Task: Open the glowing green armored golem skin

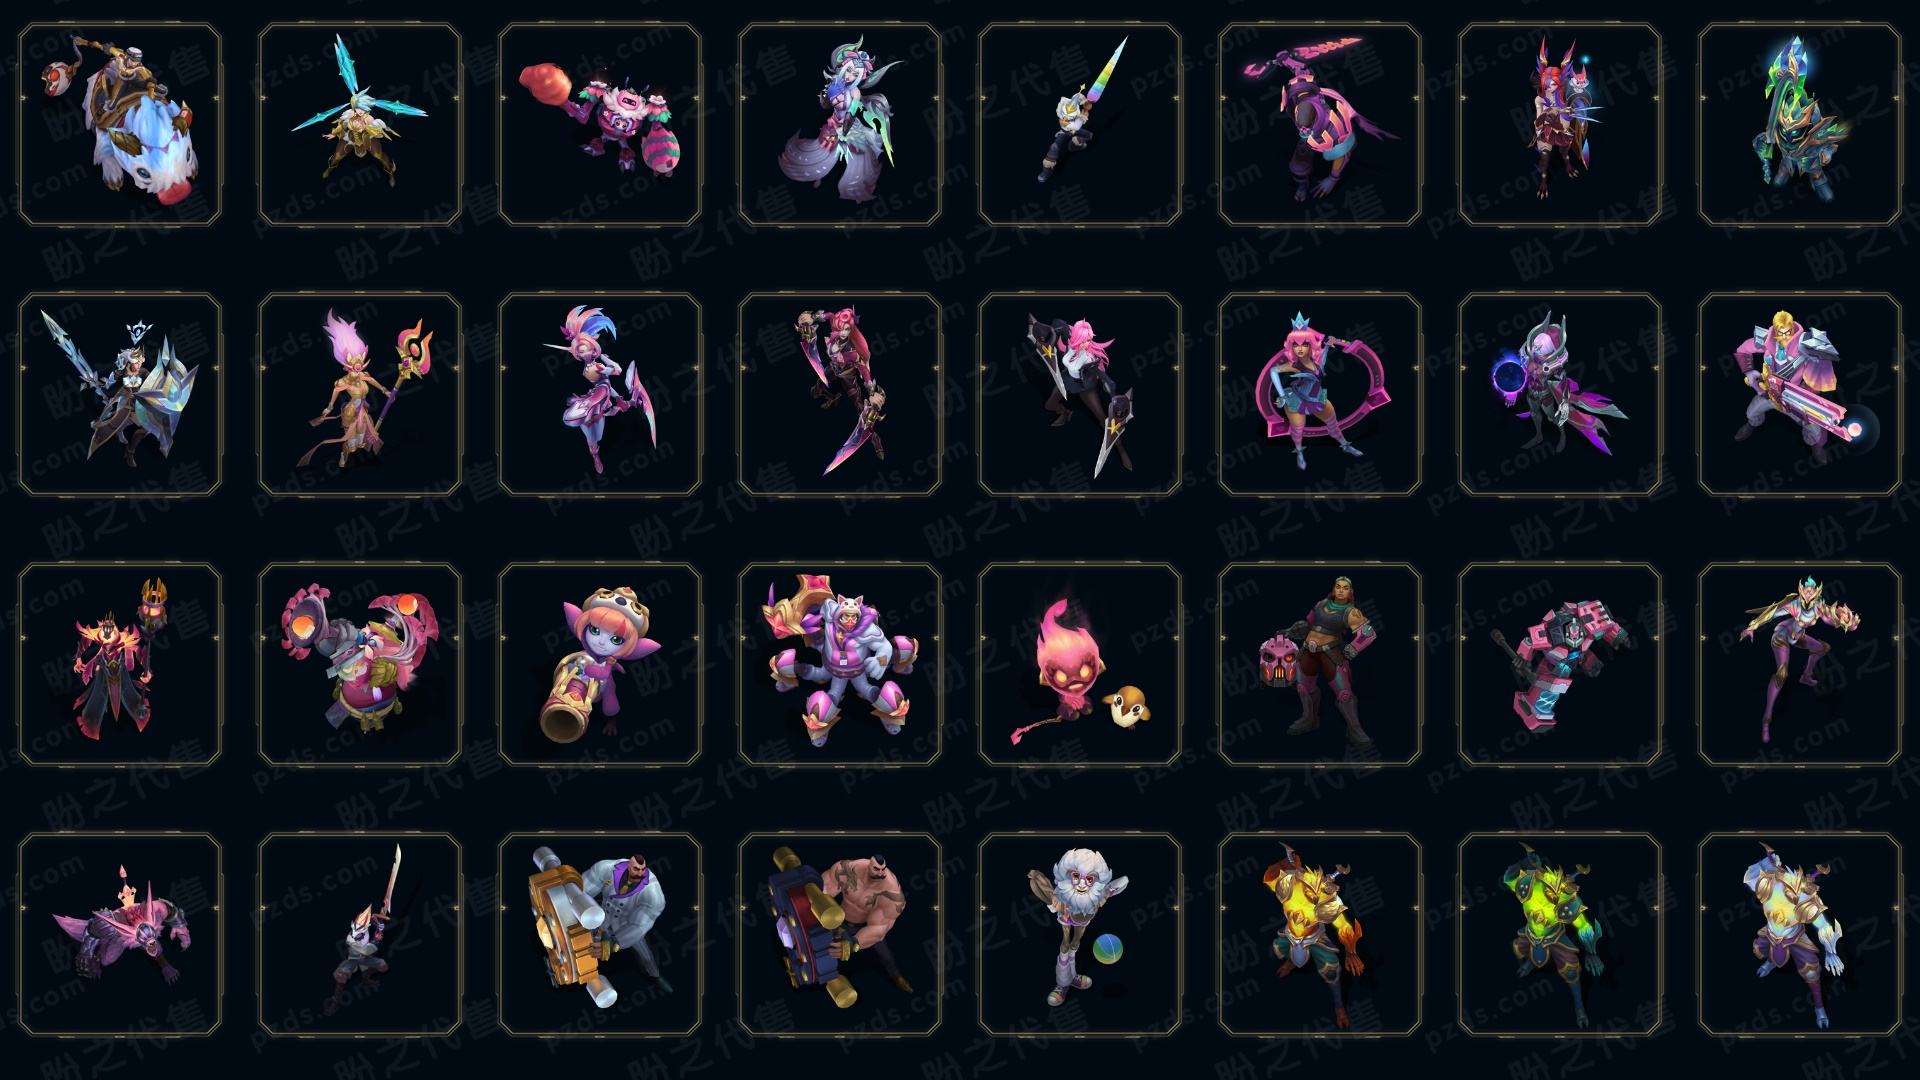Action: click(1560, 934)
